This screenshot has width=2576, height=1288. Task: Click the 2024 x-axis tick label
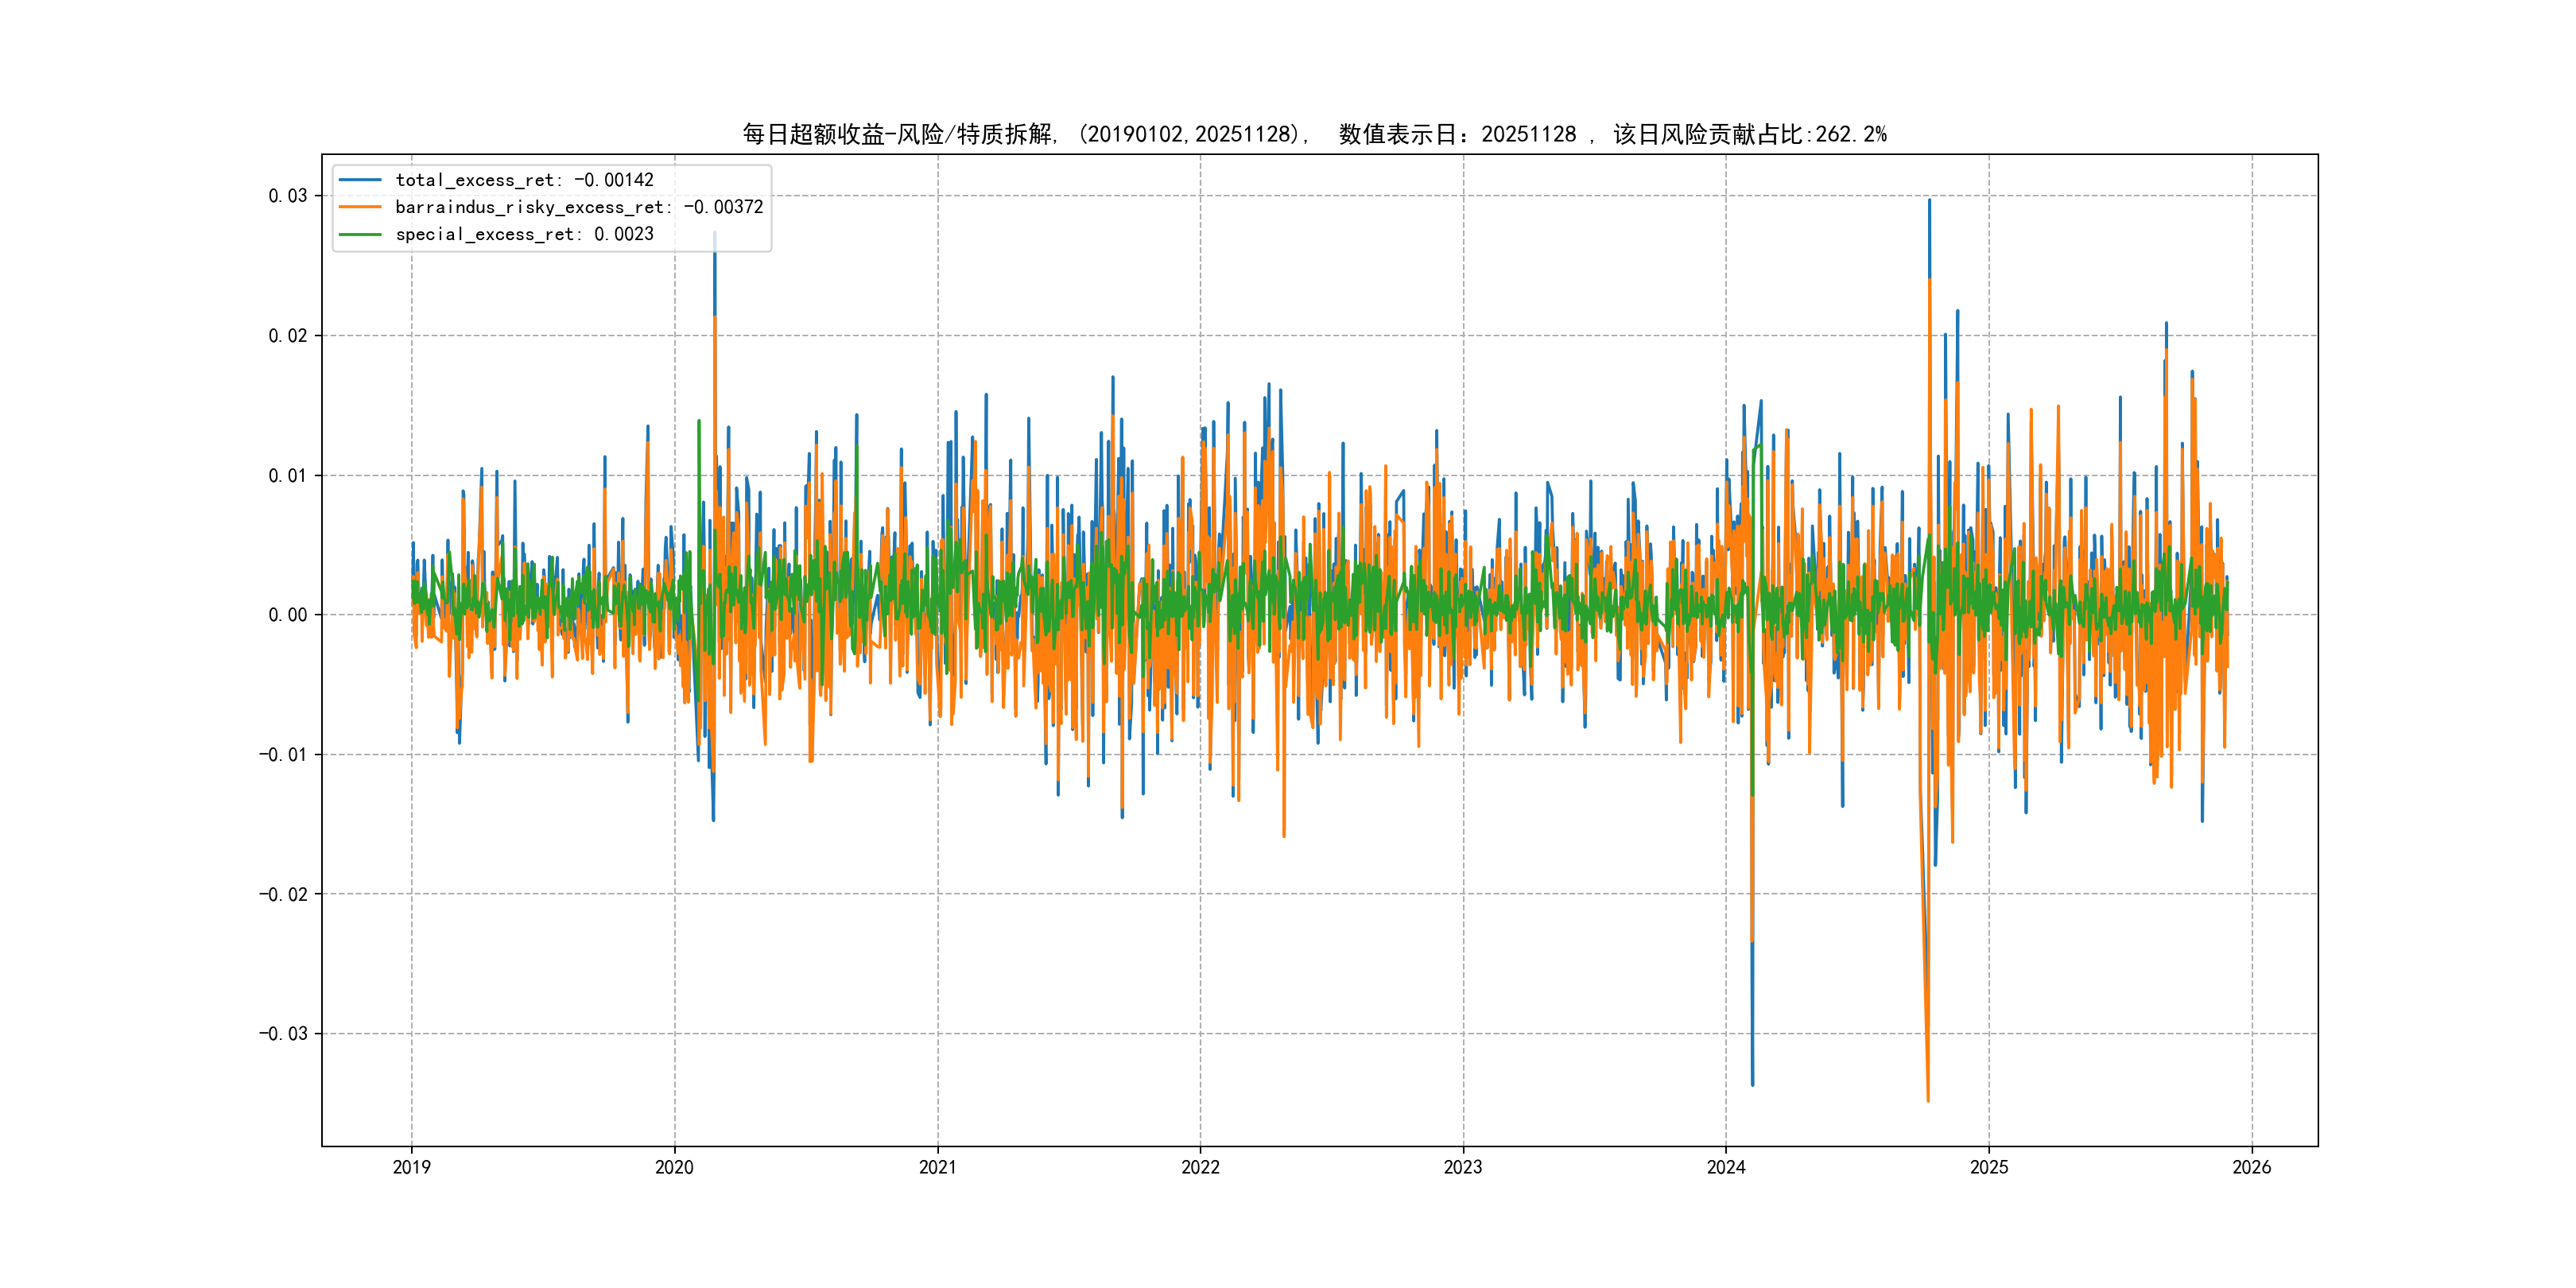tap(1726, 1167)
